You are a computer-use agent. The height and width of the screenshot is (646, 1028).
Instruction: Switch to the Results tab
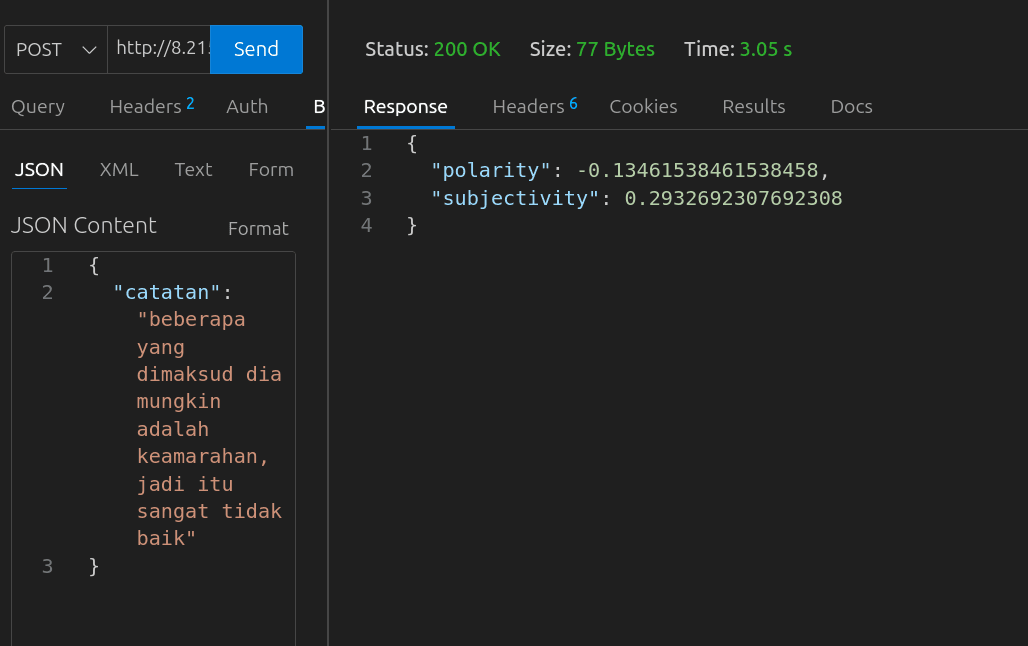(x=753, y=106)
